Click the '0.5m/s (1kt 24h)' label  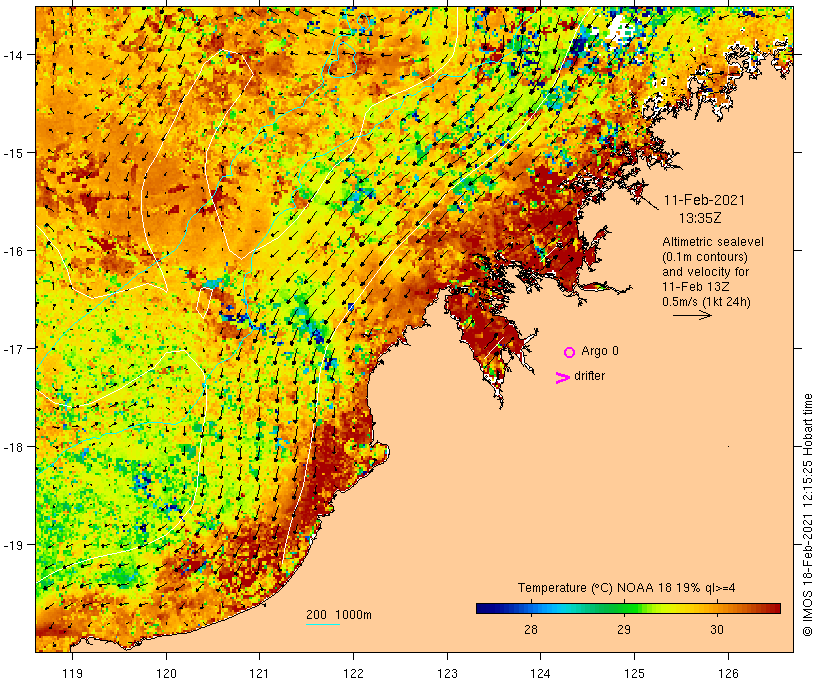point(706,302)
